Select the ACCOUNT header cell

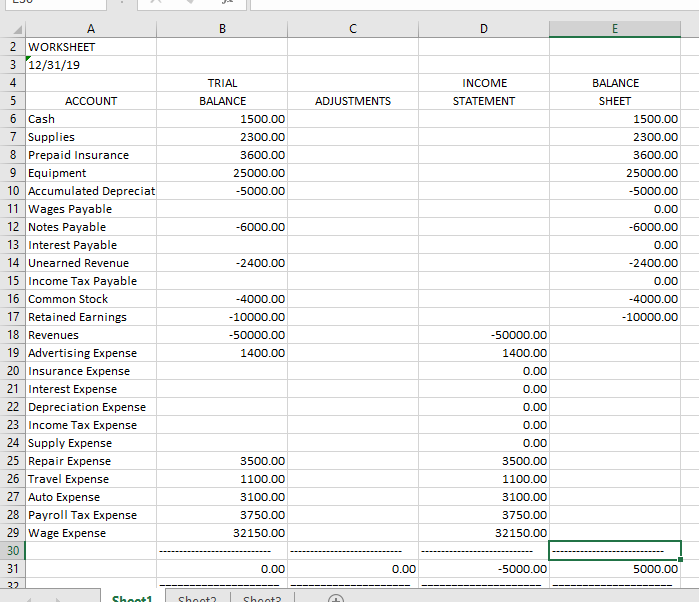coord(91,101)
